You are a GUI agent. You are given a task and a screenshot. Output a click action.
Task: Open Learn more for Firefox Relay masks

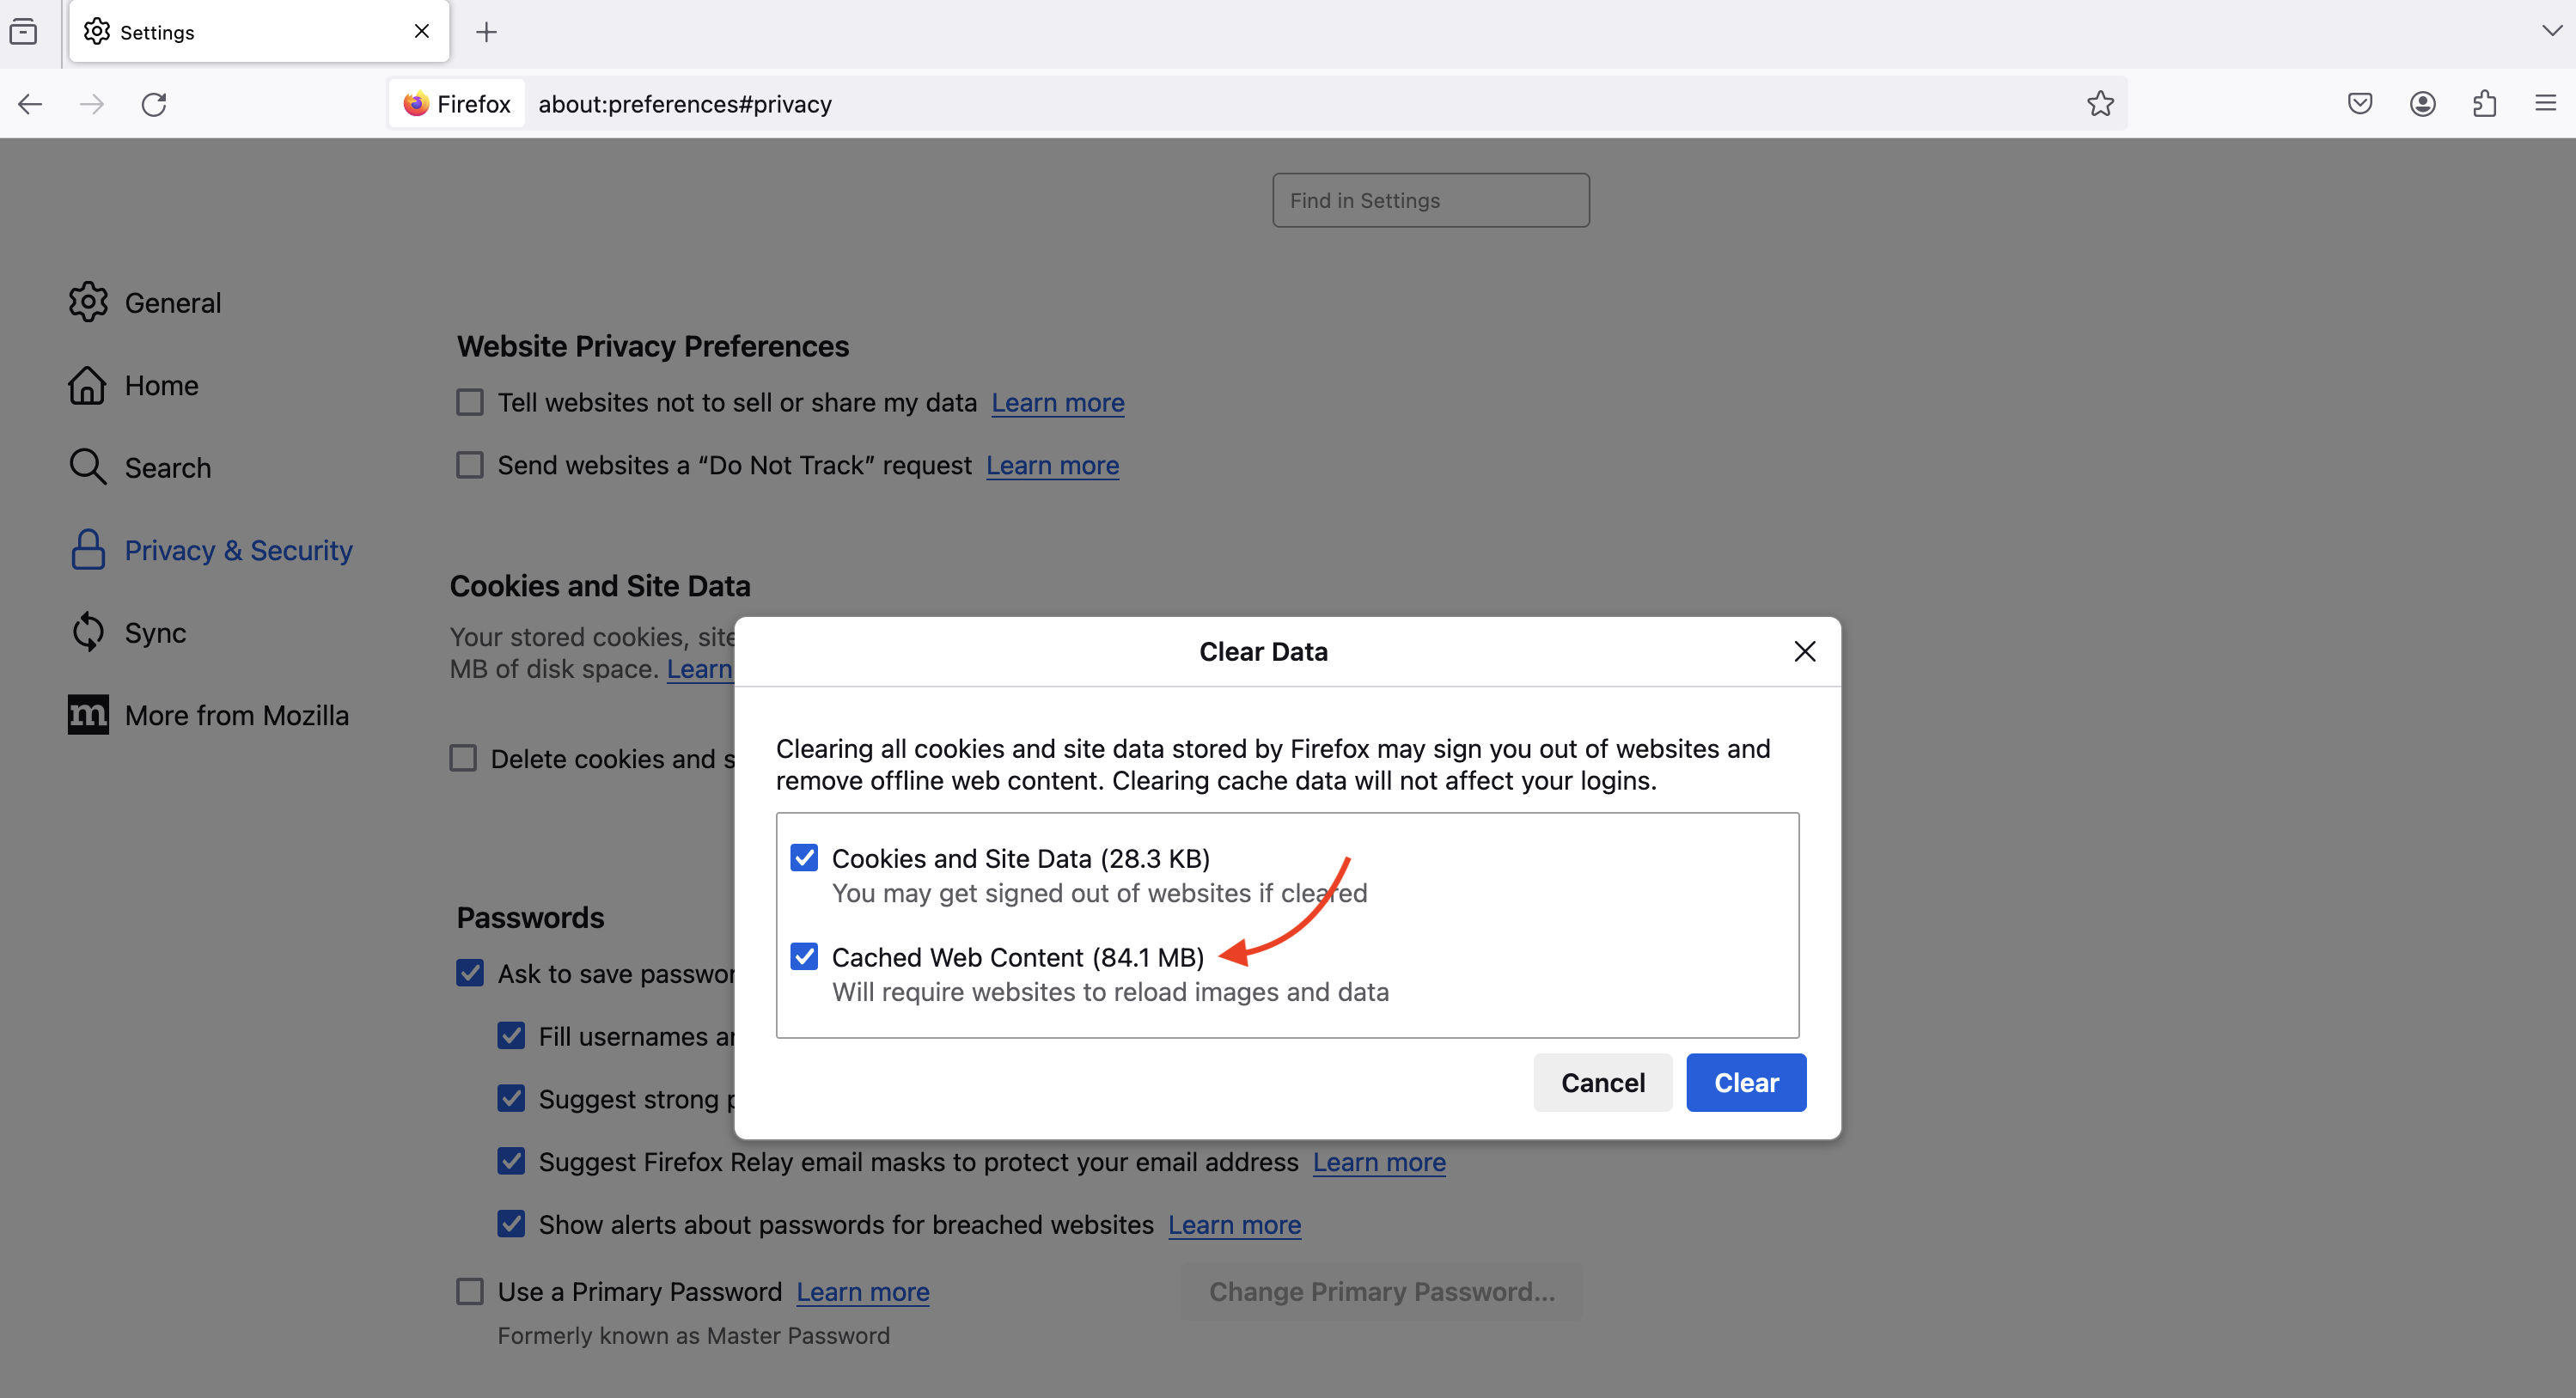click(1379, 1162)
